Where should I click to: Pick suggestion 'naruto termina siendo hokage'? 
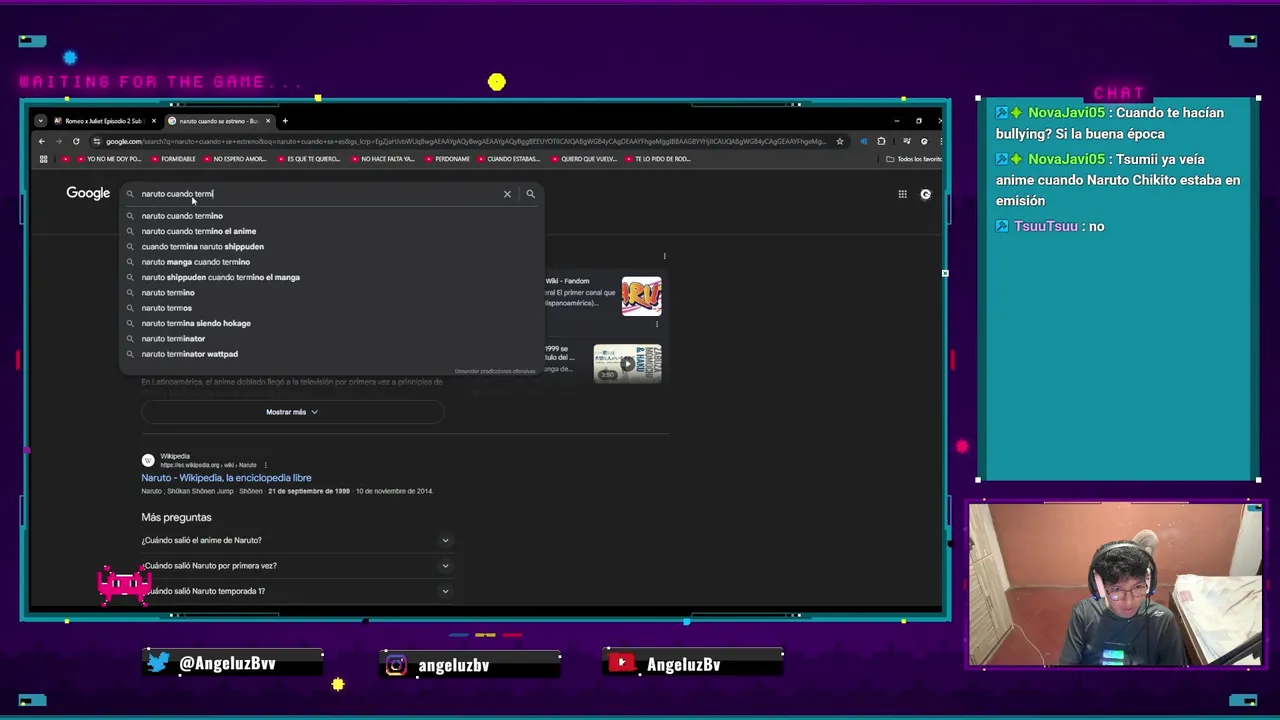pyautogui.click(x=332, y=323)
